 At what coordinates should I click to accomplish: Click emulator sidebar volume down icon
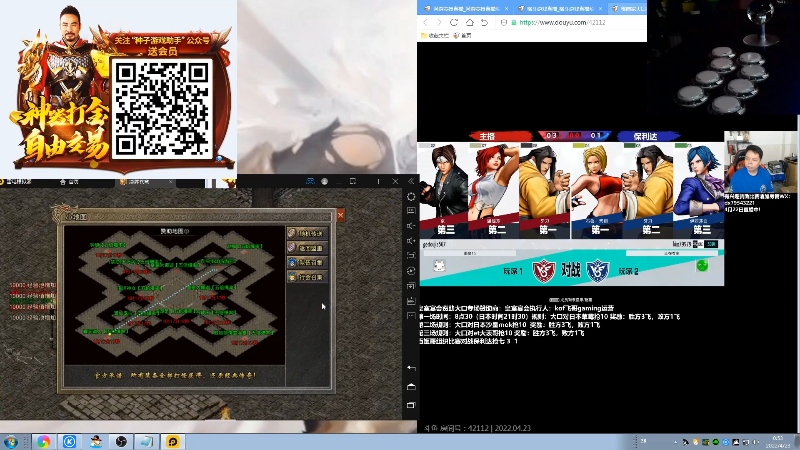(411, 226)
